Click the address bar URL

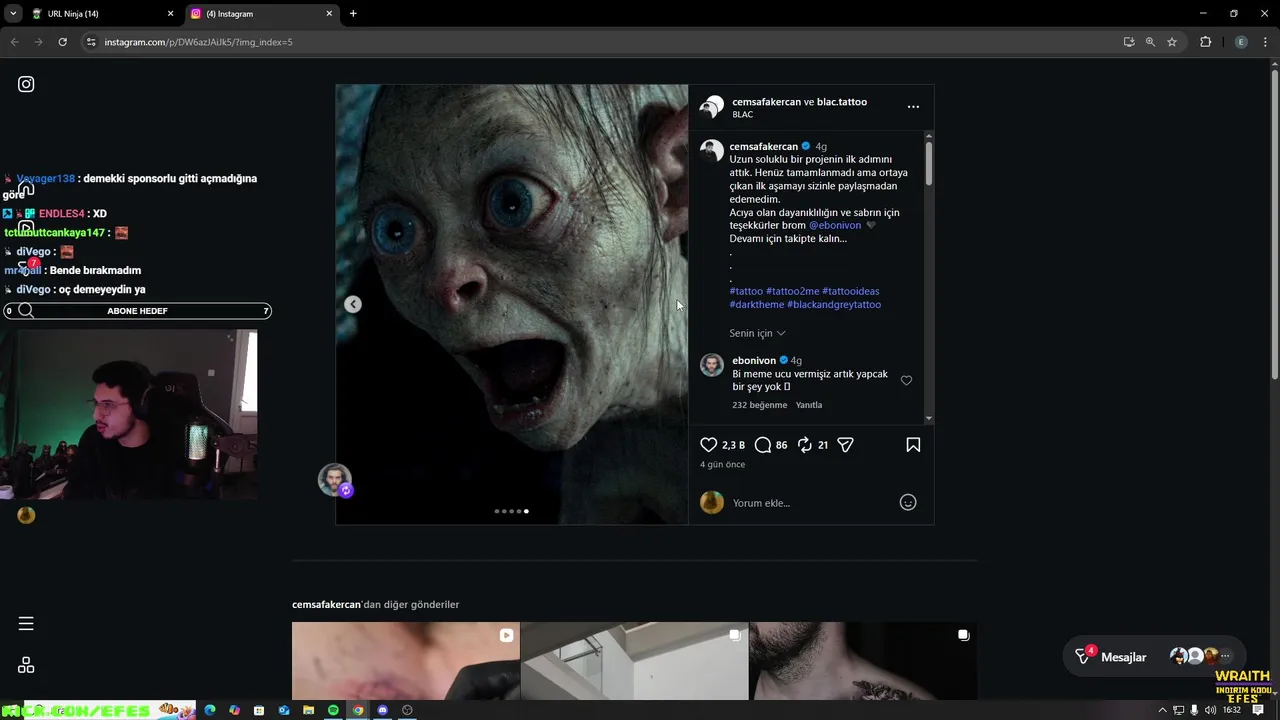198,42
